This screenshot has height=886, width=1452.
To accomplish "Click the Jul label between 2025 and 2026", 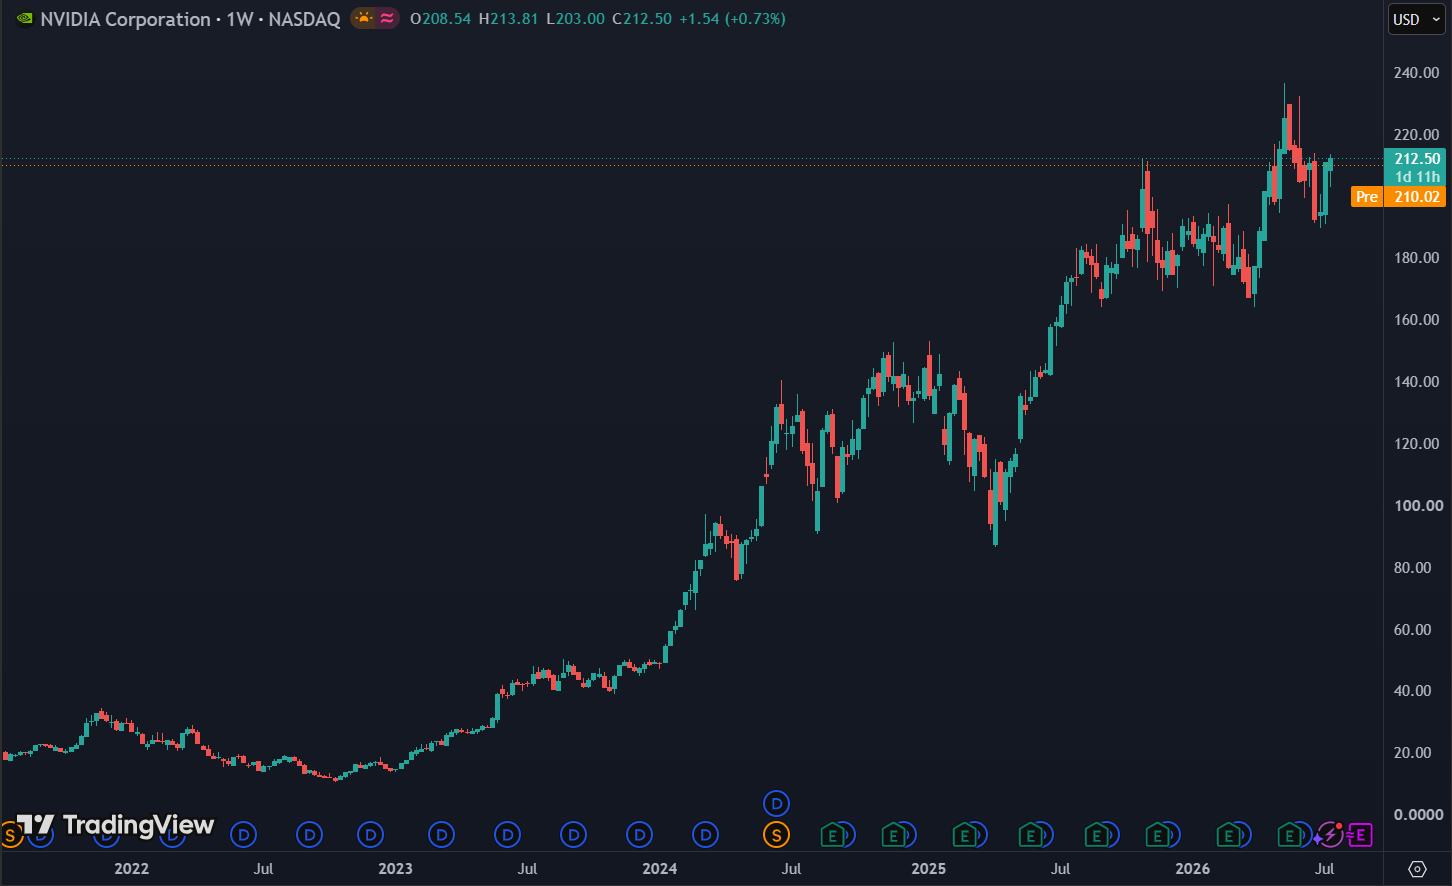I will point(1060,869).
